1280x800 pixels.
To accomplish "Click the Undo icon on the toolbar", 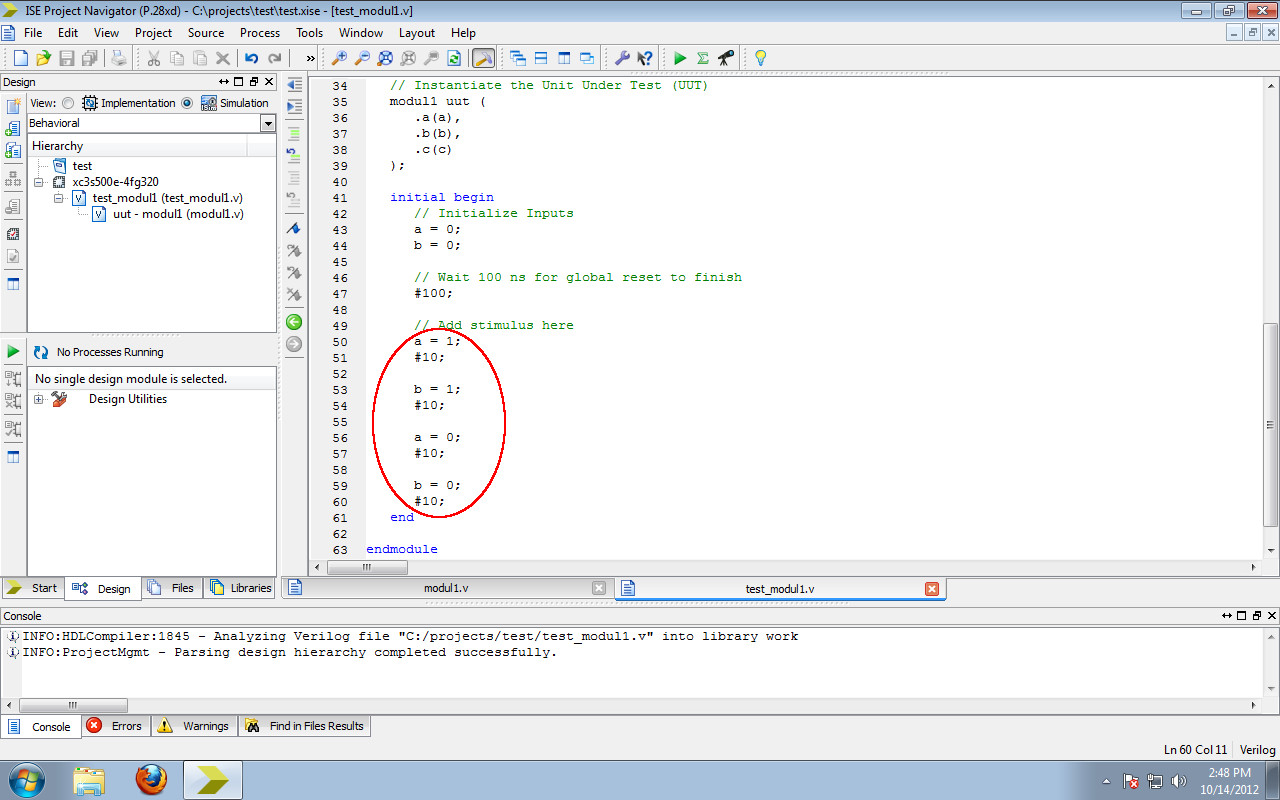I will (x=252, y=58).
